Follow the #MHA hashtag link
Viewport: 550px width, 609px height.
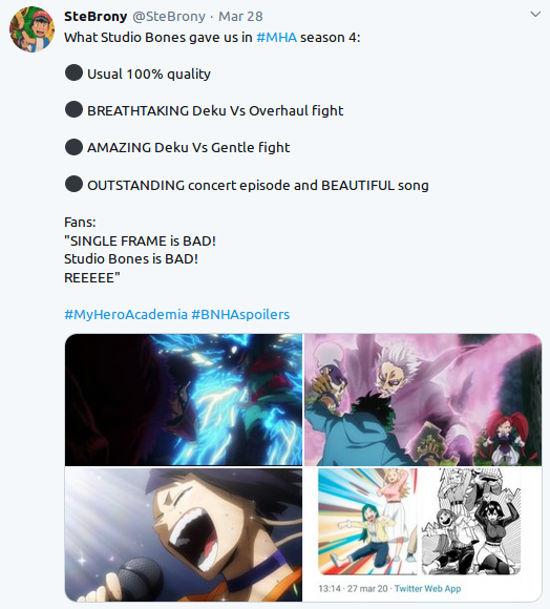[x=277, y=37]
